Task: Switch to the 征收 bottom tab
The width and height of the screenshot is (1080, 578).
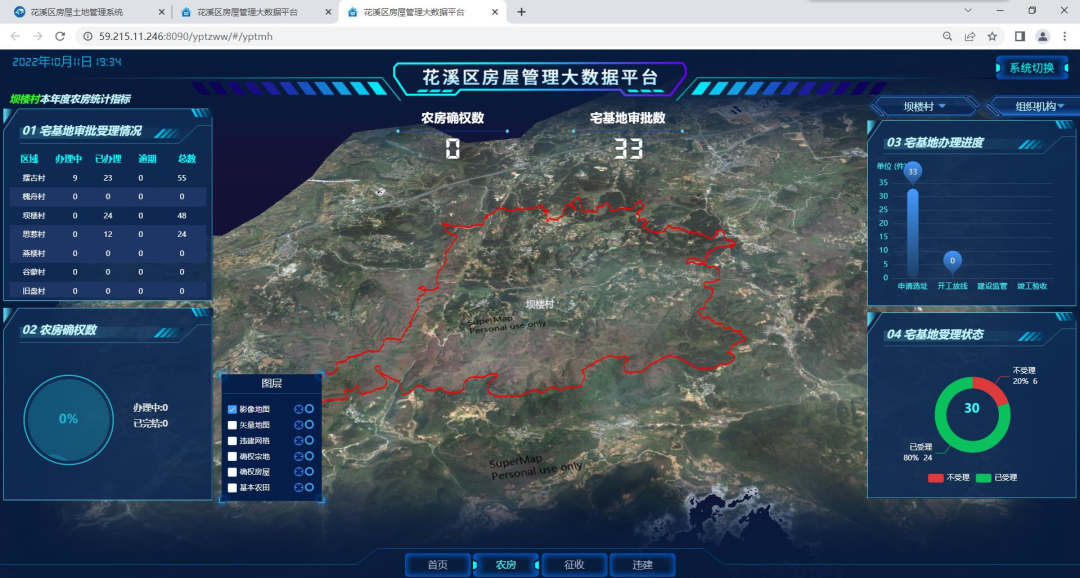Action: pyautogui.click(x=574, y=565)
